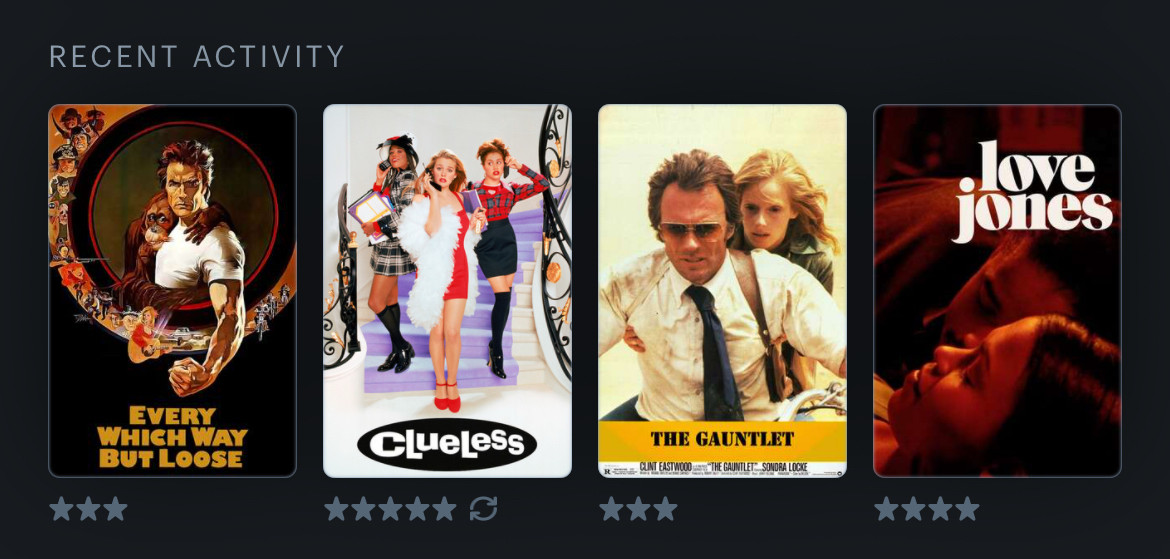Click third star under Every Which Way But Loose
1170x559 pixels.
(115, 509)
